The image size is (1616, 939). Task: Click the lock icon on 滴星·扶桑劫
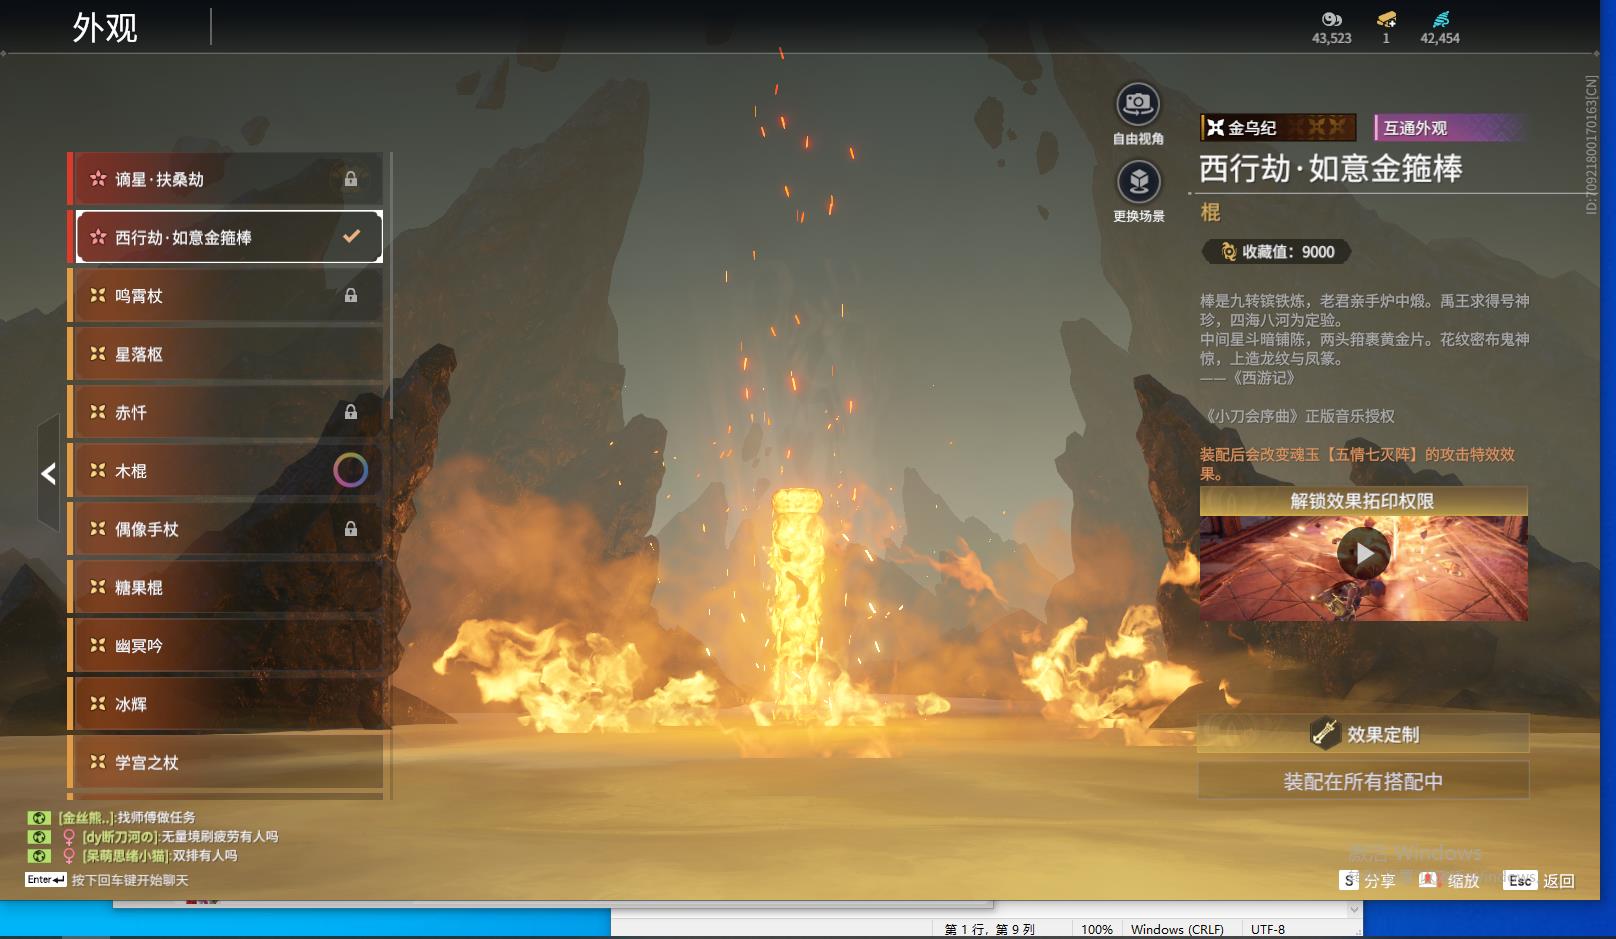click(x=351, y=179)
